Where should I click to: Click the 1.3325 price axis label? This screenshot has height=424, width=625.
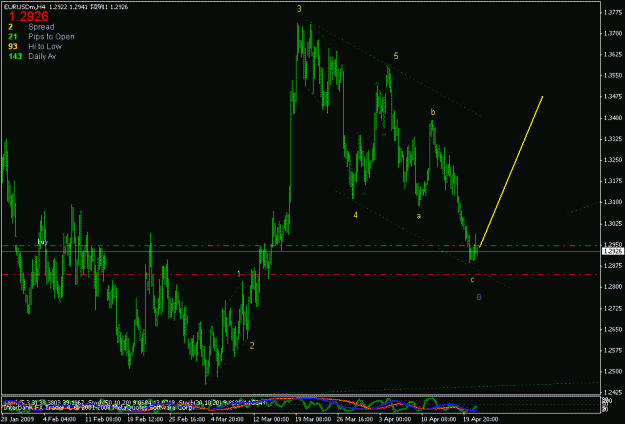[613, 139]
